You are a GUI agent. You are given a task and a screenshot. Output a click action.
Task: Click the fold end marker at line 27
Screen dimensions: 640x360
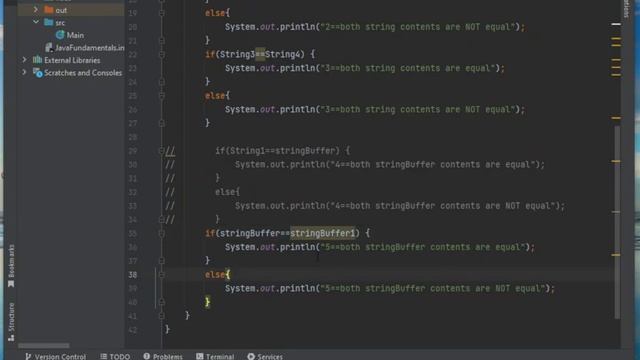[x=162, y=123]
